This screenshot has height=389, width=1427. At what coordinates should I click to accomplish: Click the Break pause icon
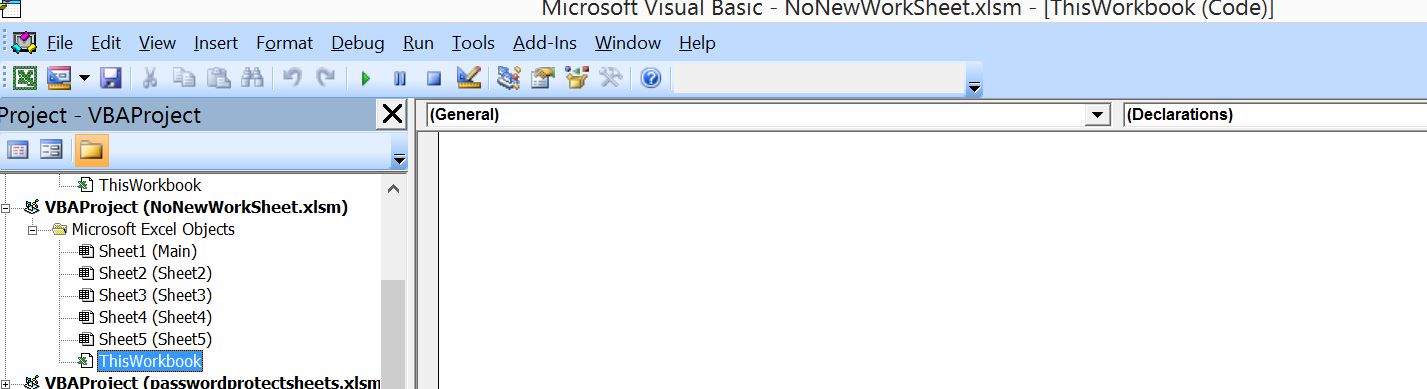[x=400, y=78]
